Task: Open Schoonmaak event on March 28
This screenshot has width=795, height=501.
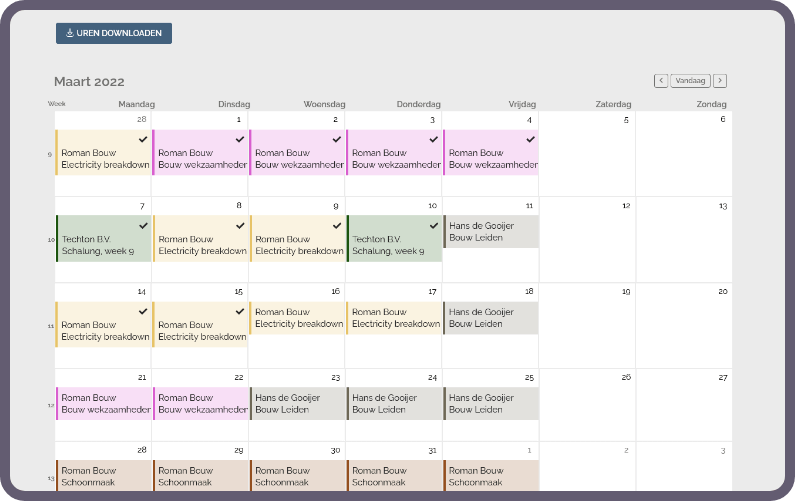Action: pyautogui.click(x=103, y=476)
